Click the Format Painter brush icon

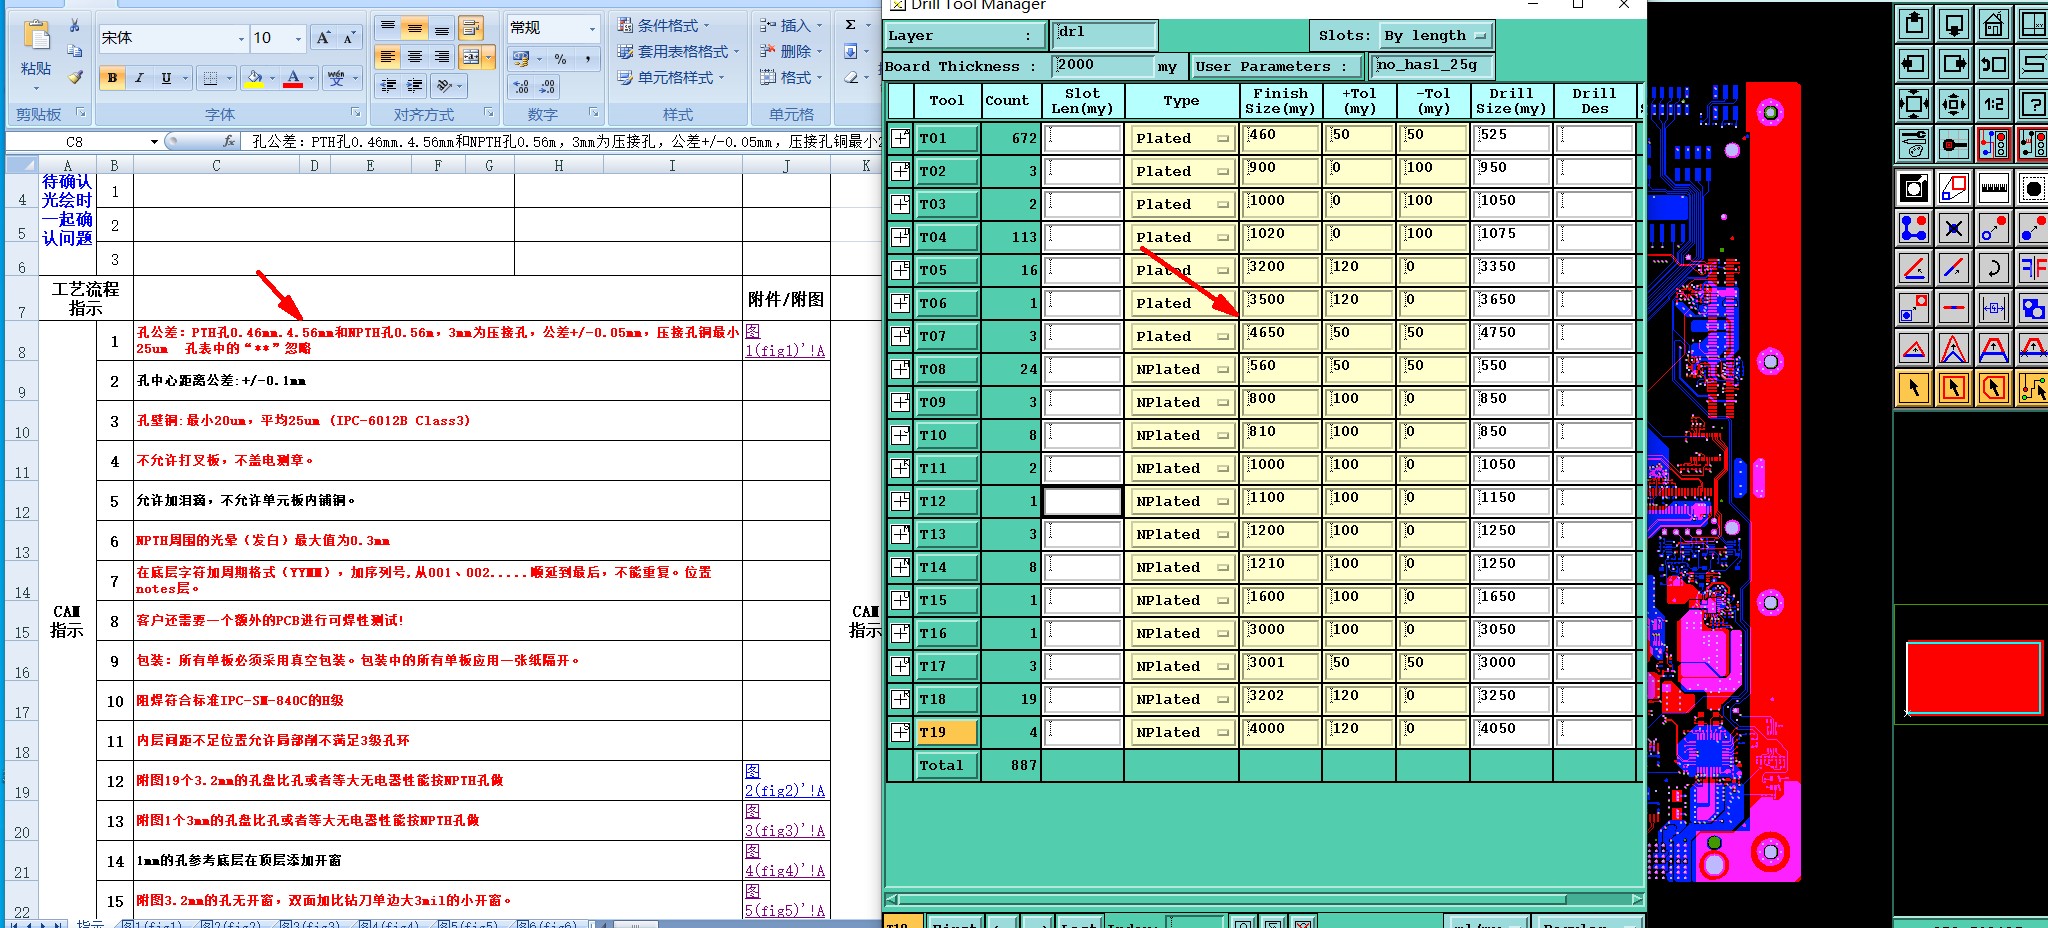coord(75,77)
